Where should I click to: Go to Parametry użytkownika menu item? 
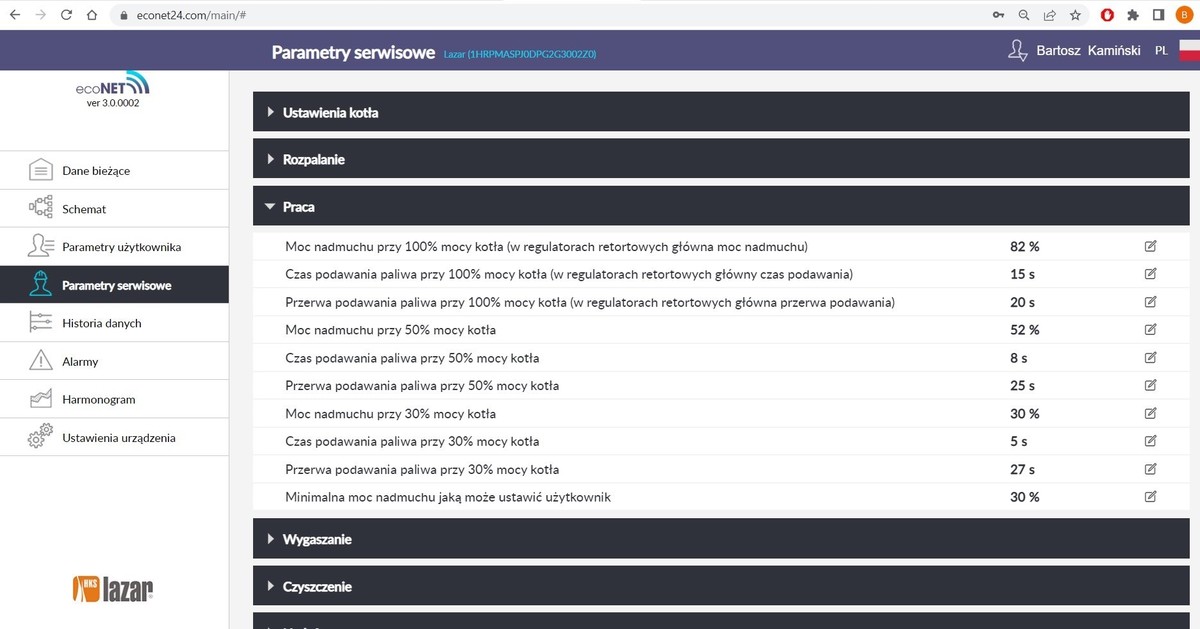click(121, 247)
